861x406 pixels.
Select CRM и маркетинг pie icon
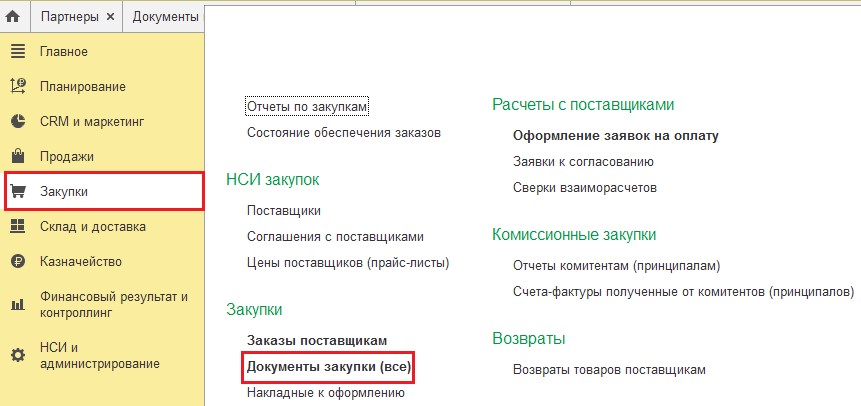[18, 121]
